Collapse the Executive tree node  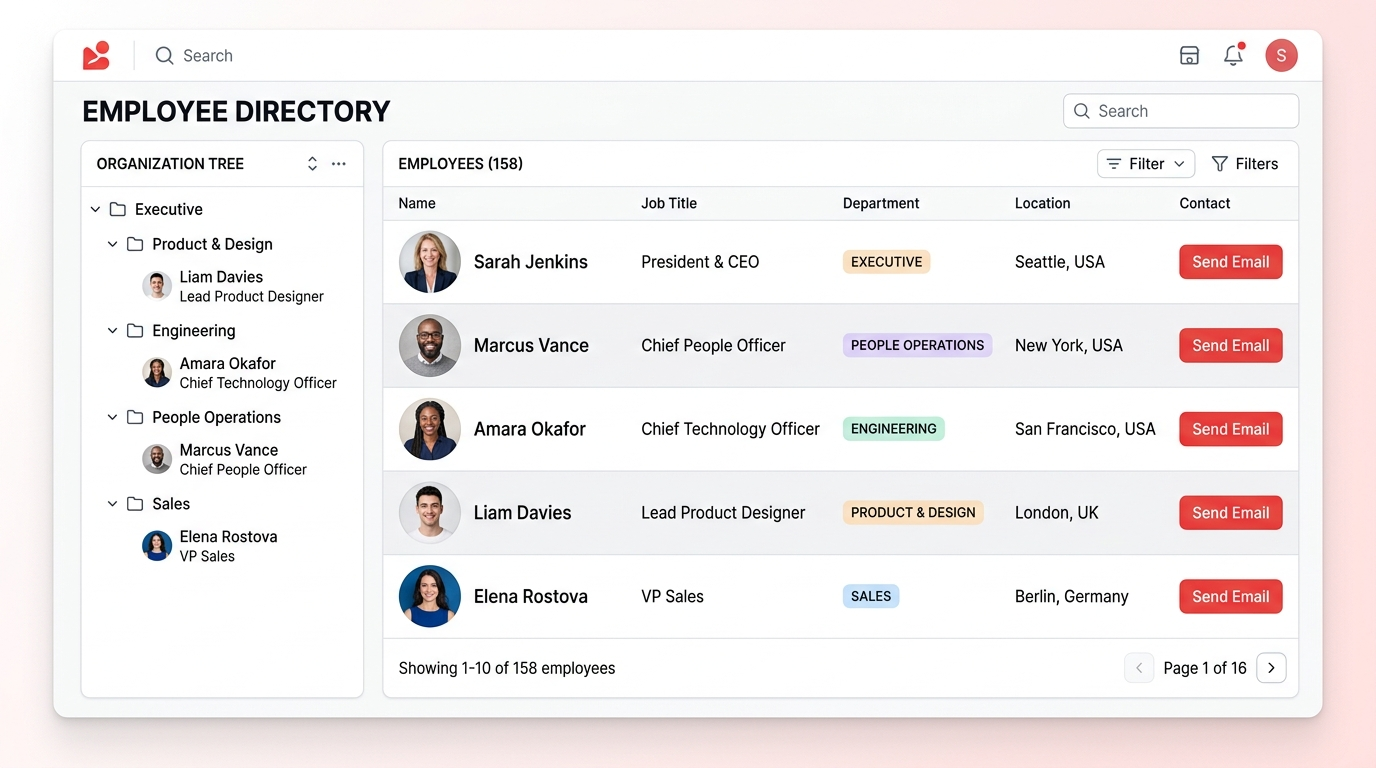click(x=95, y=209)
